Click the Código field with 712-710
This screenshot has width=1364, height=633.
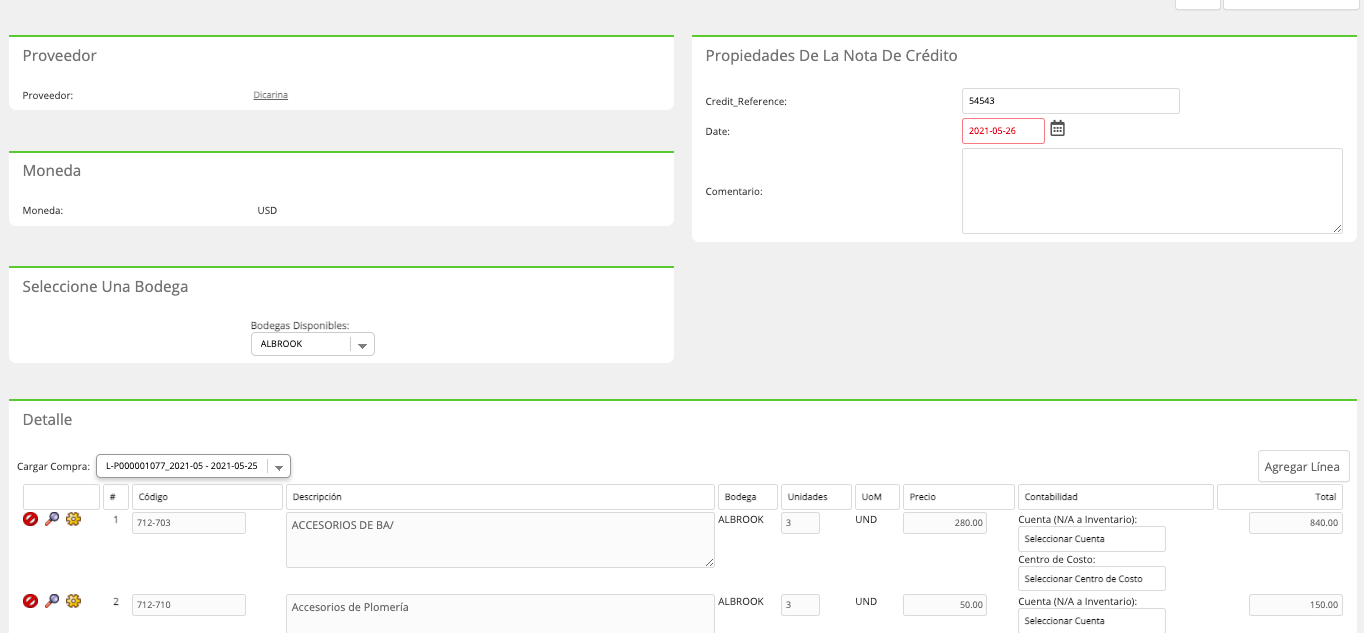189,605
